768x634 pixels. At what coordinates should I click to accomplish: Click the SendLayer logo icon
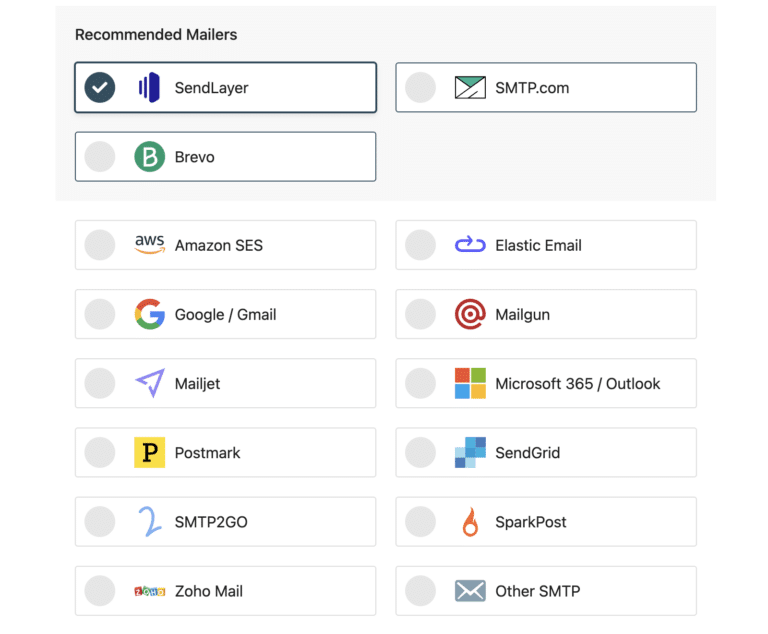pyautogui.click(x=149, y=88)
